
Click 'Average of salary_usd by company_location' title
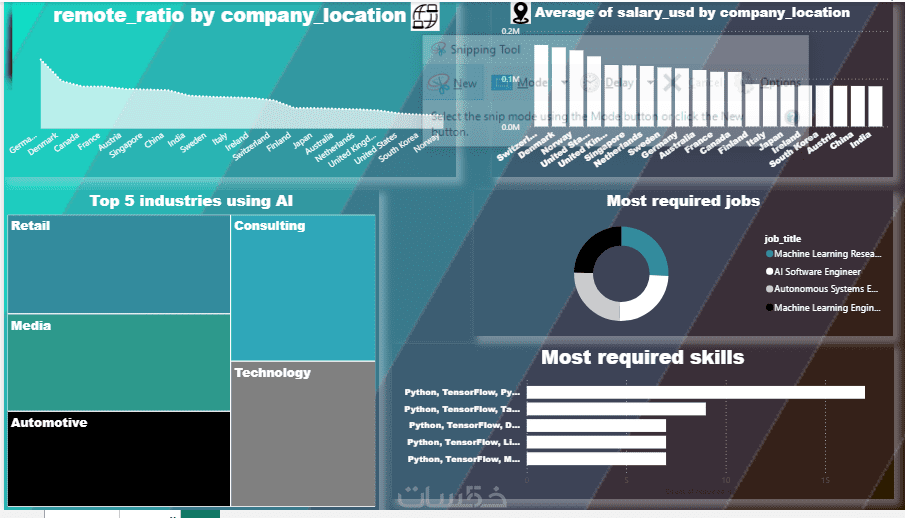click(x=692, y=12)
